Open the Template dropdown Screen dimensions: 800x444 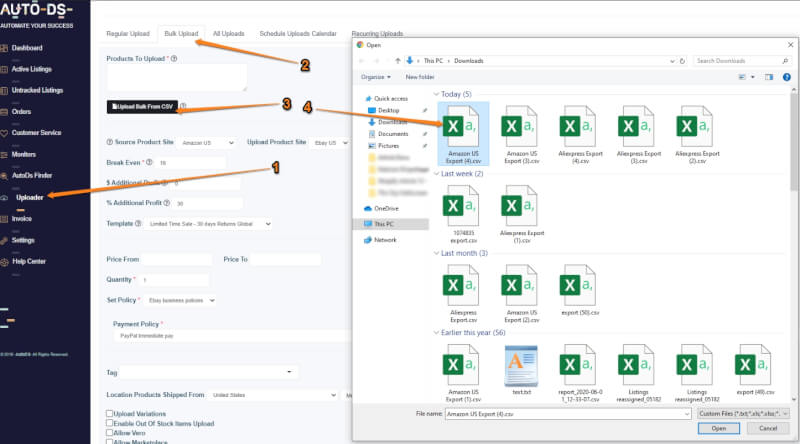point(209,224)
